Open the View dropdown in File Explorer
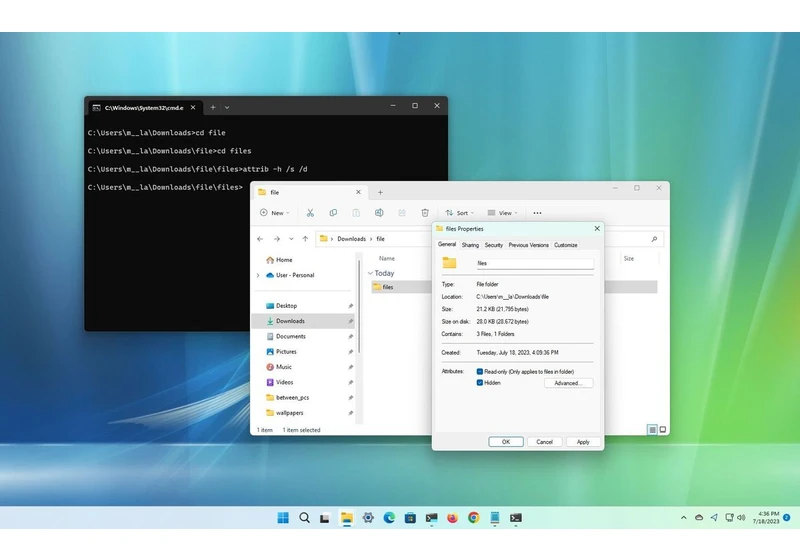800x560 pixels. pos(503,213)
